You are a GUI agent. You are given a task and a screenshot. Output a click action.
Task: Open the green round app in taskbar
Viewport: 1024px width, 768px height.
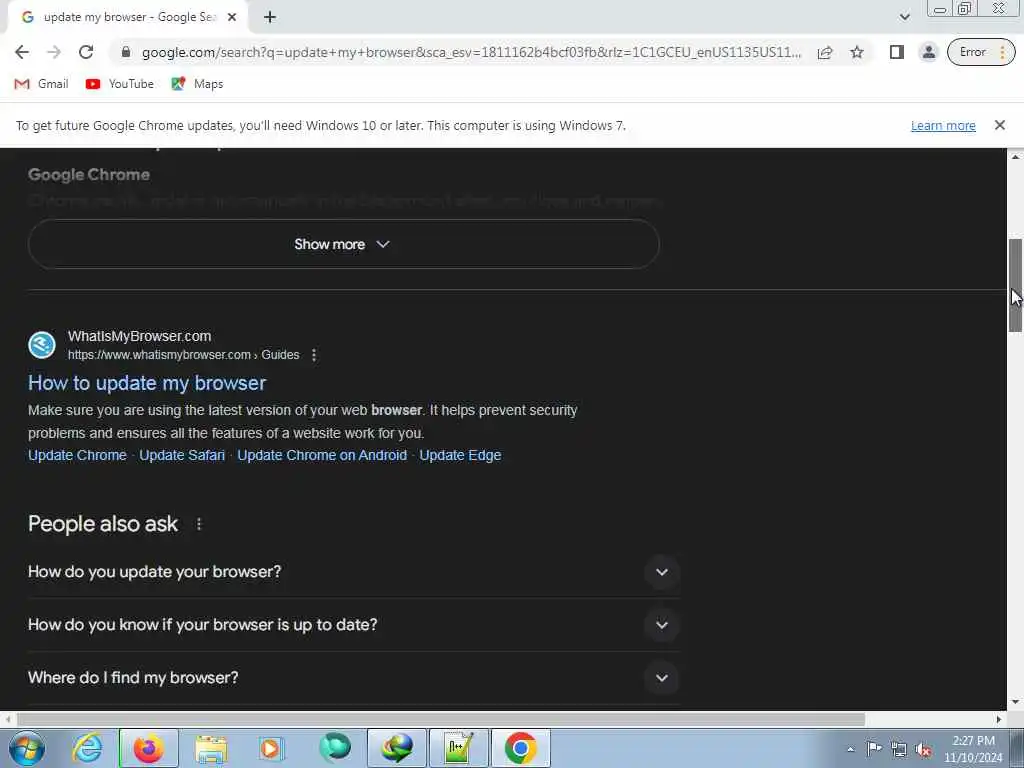(x=335, y=748)
